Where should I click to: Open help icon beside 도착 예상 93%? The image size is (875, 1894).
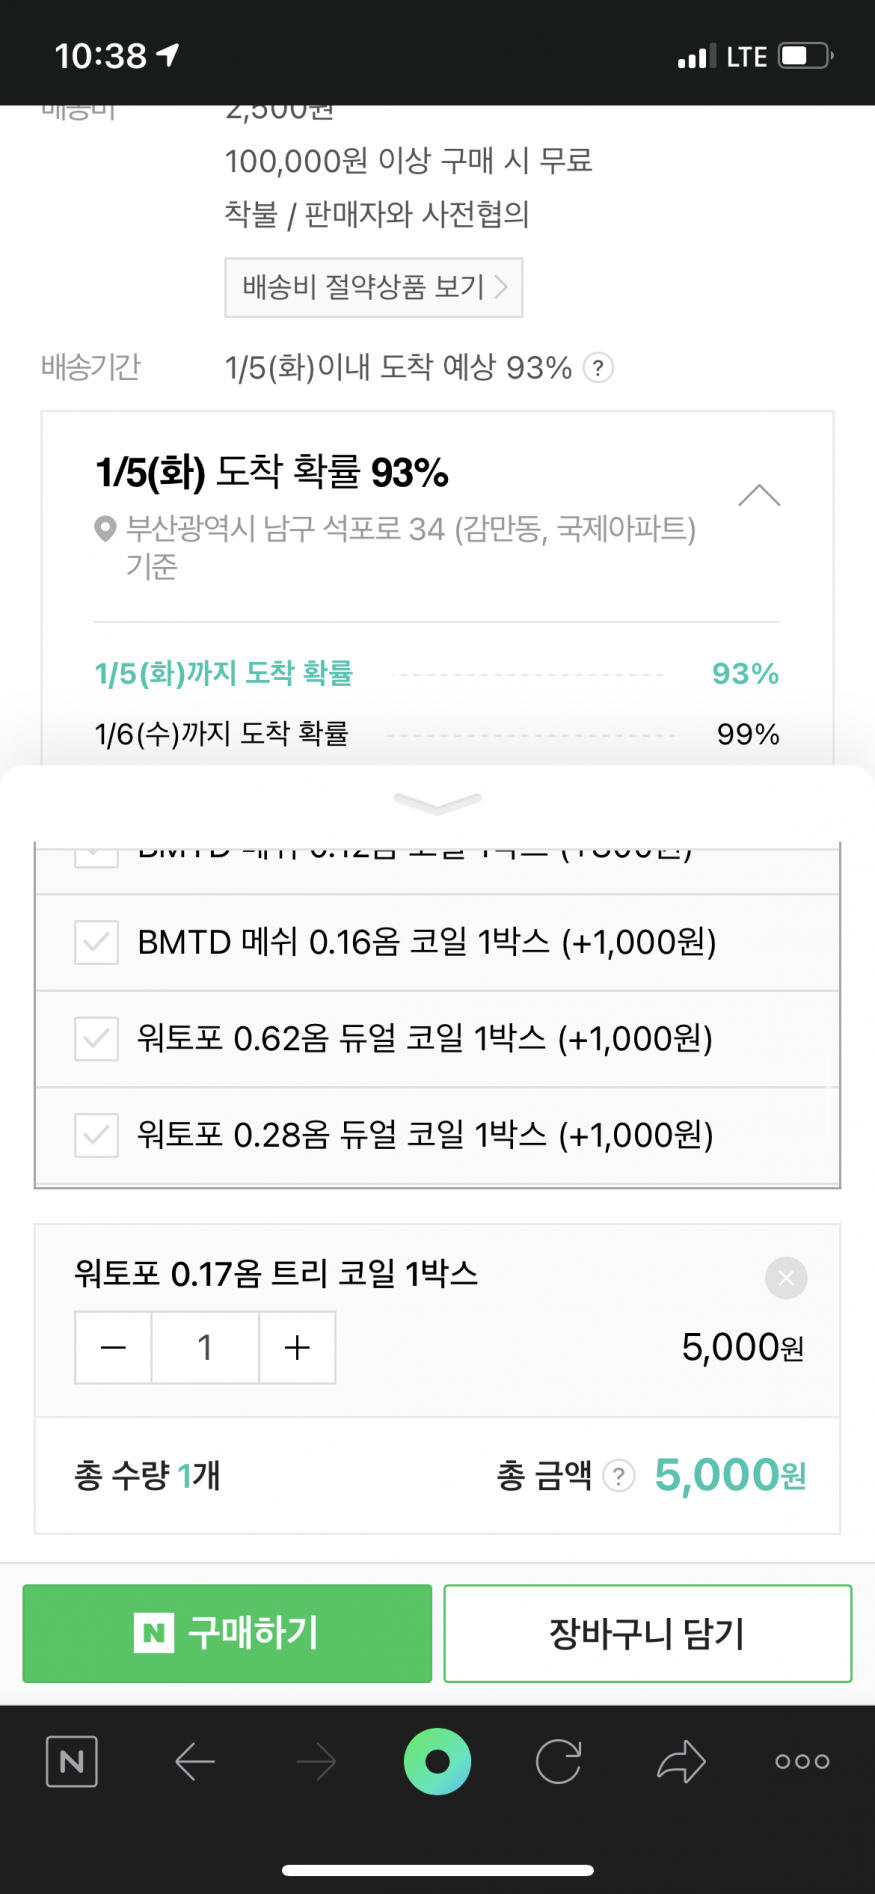coord(598,368)
